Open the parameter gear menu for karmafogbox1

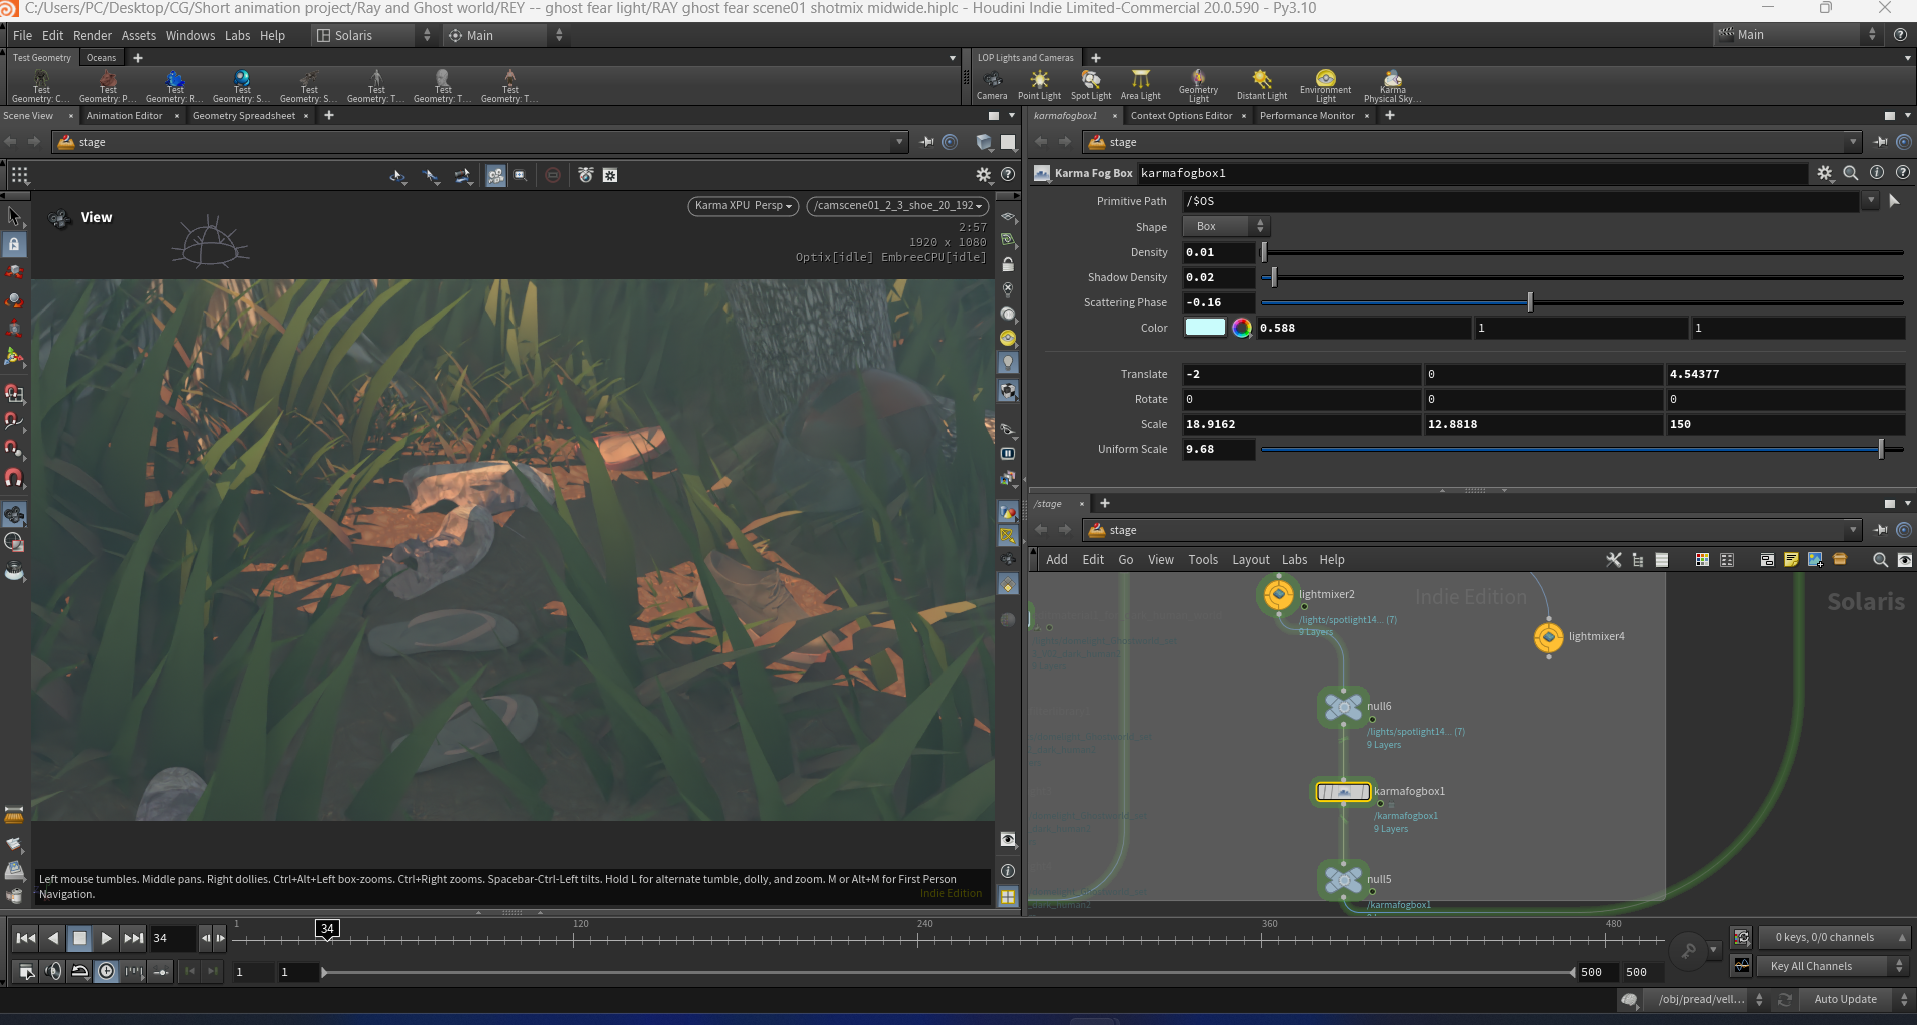1825,173
